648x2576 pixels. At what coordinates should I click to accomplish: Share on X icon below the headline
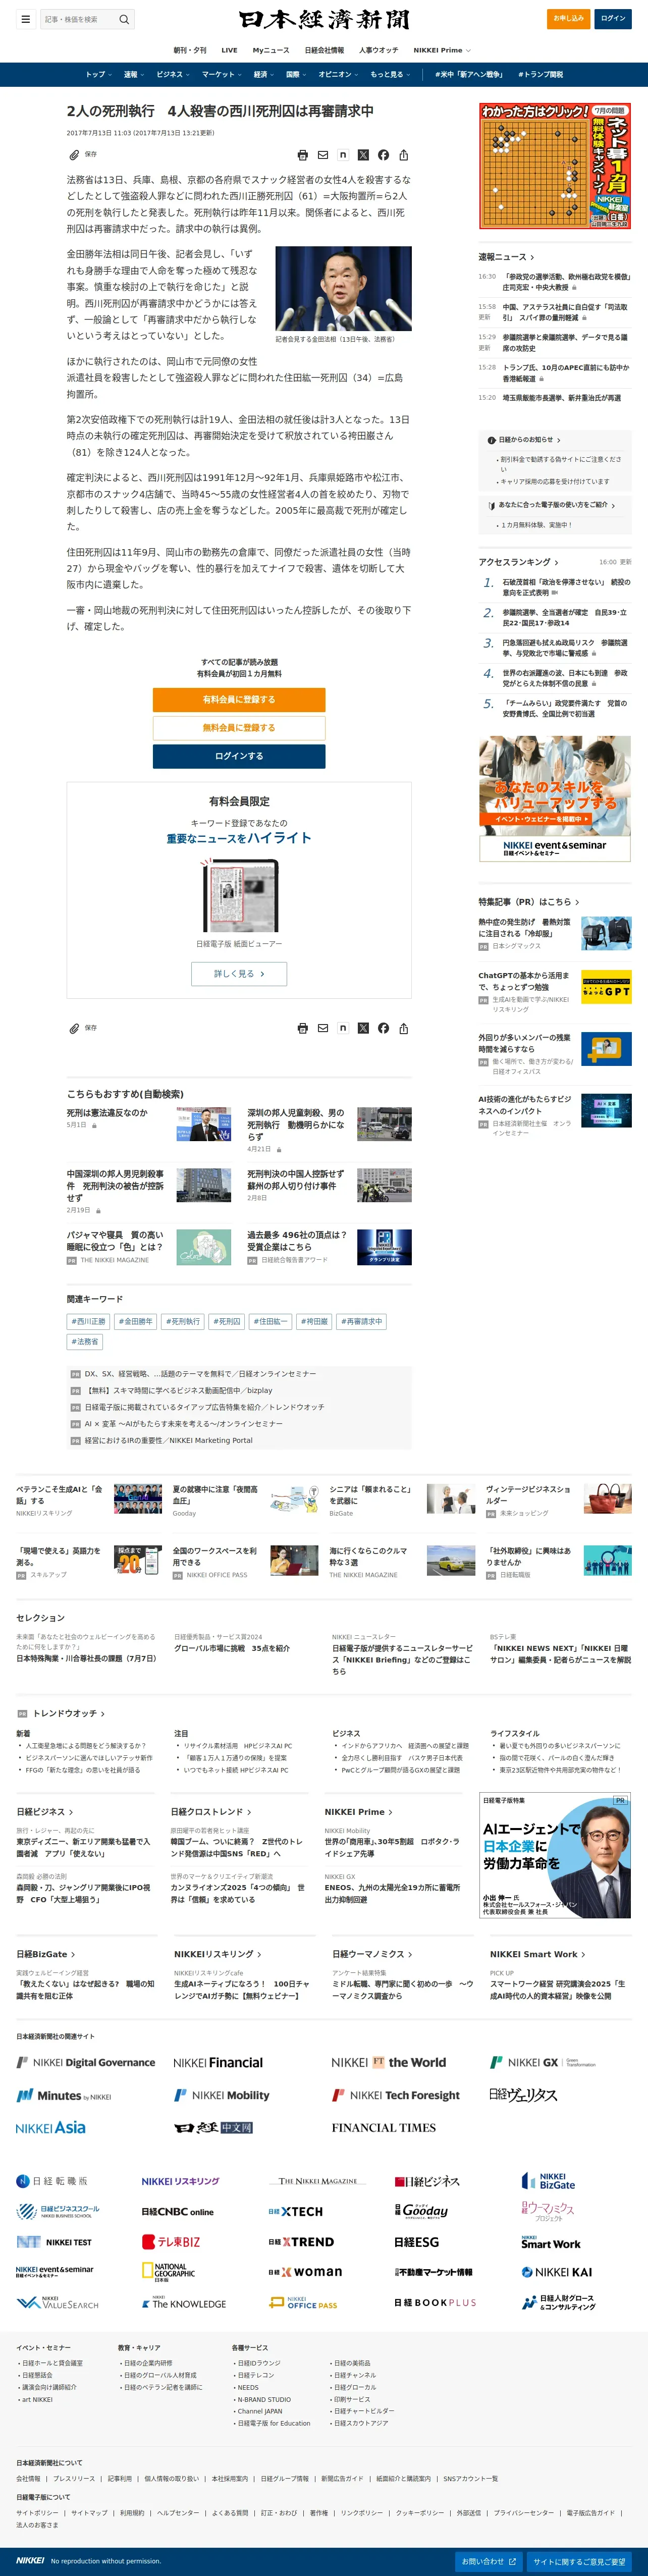click(x=363, y=155)
